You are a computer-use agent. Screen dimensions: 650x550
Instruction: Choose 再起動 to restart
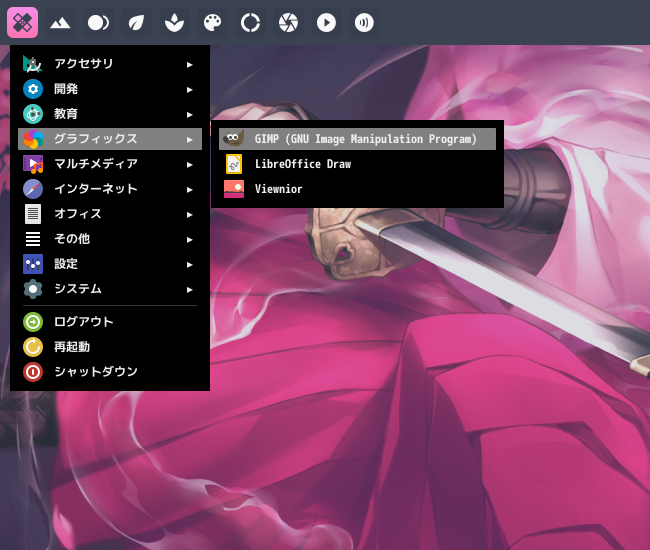tap(110, 347)
